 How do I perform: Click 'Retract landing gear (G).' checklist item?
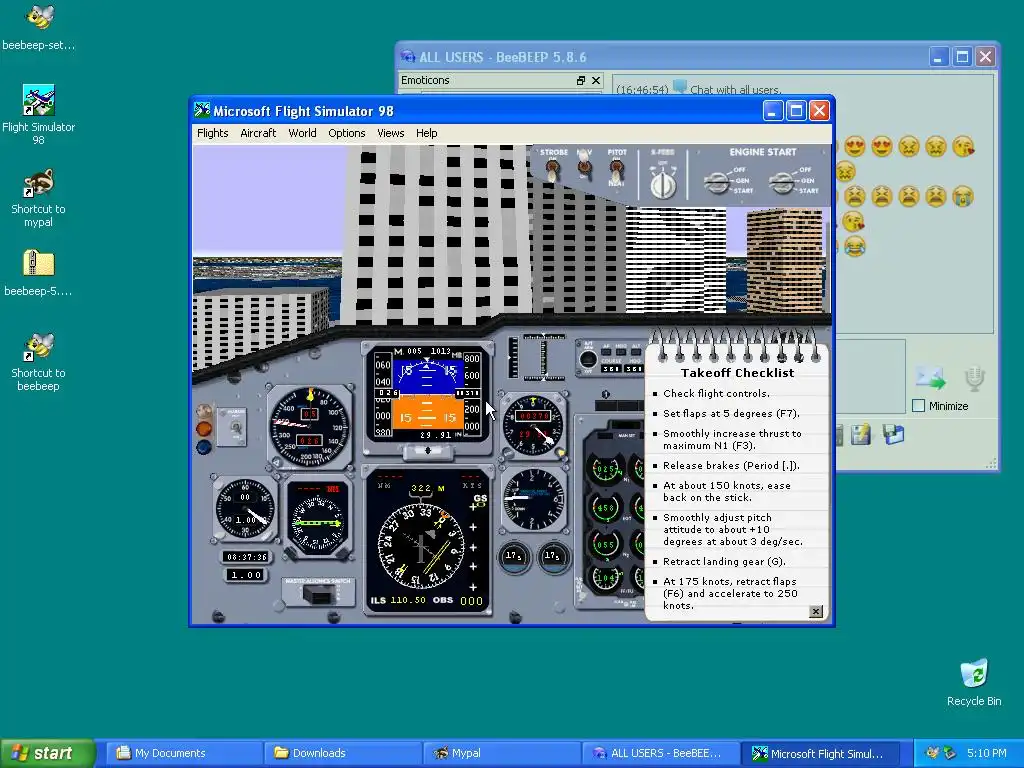(724, 562)
